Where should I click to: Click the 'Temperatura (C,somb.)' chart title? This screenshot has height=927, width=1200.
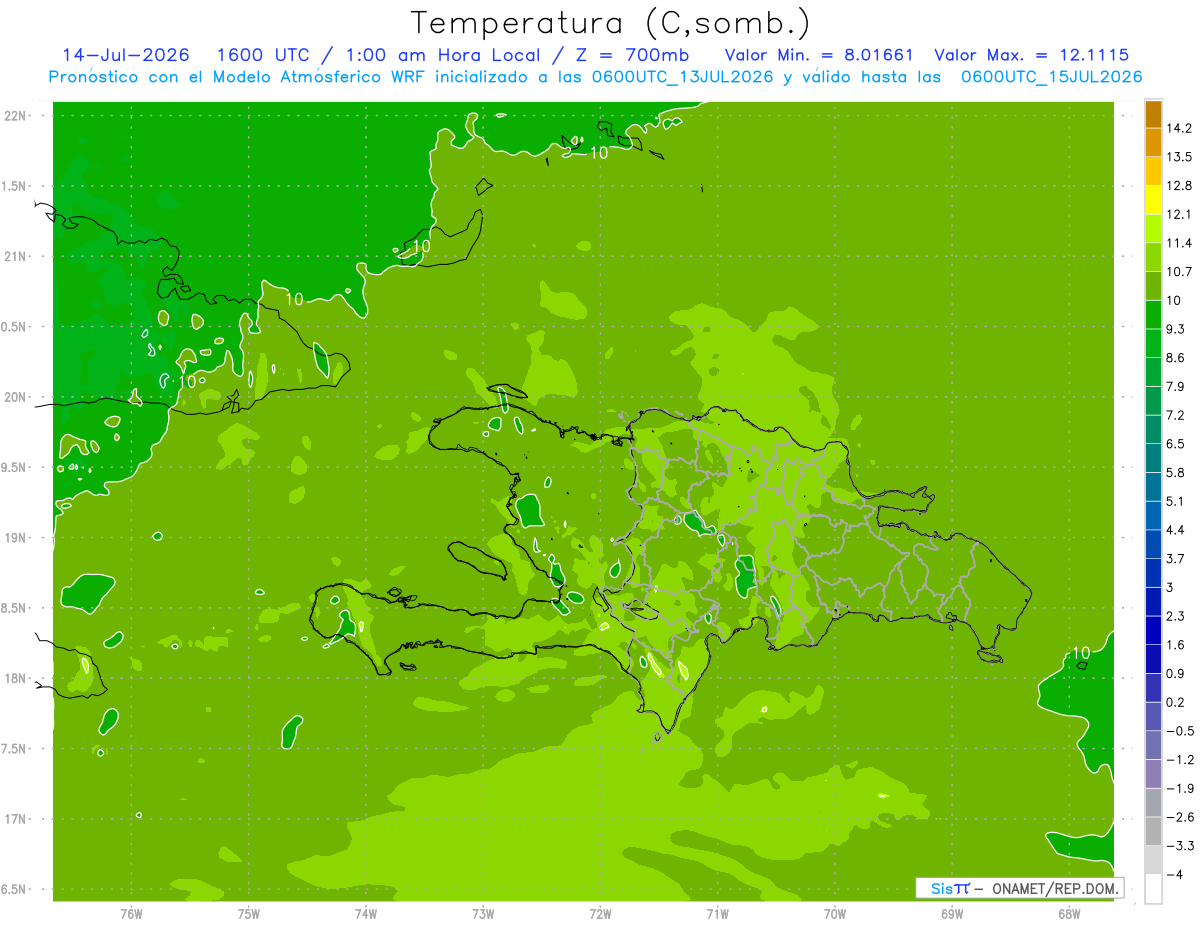tap(611, 23)
